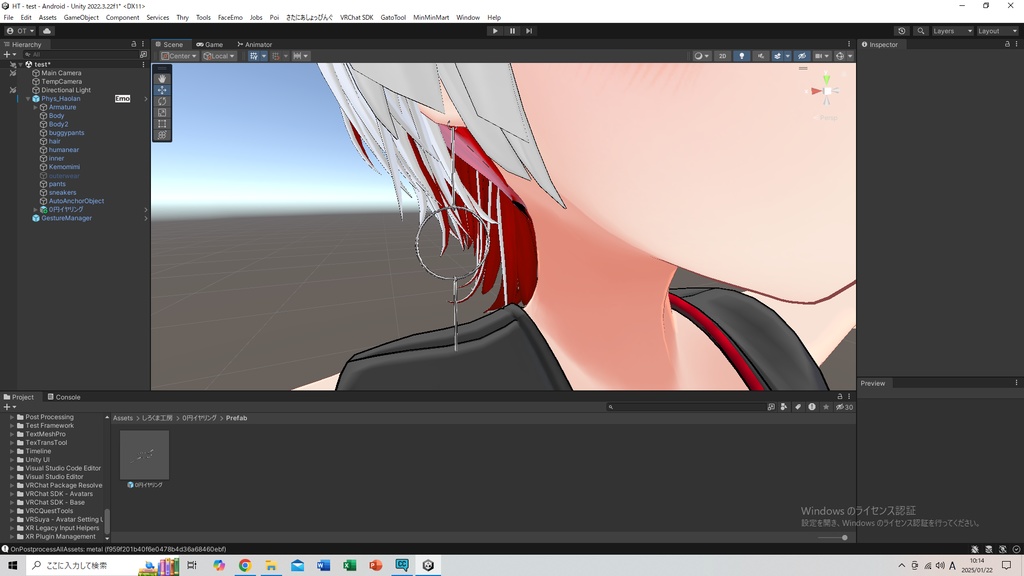Expand Armature in Hierarchy

click(x=36, y=107)
